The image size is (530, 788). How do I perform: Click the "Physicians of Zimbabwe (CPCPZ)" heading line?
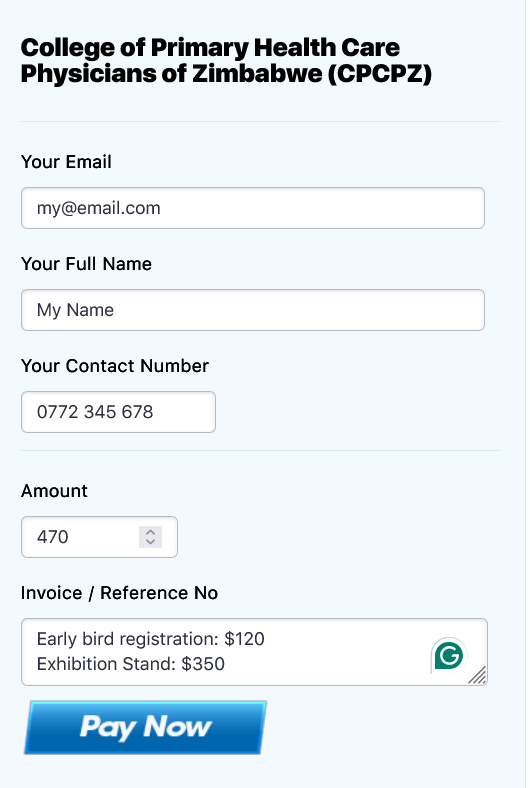[x=226, y=74]
